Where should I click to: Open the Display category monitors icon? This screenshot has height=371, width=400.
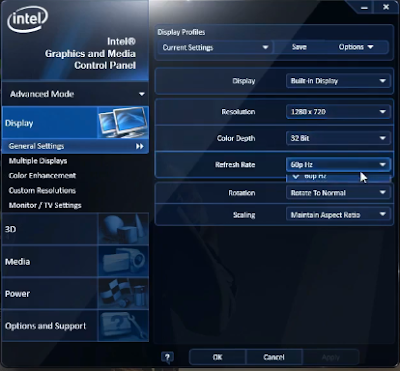click(x=123, y=122)
